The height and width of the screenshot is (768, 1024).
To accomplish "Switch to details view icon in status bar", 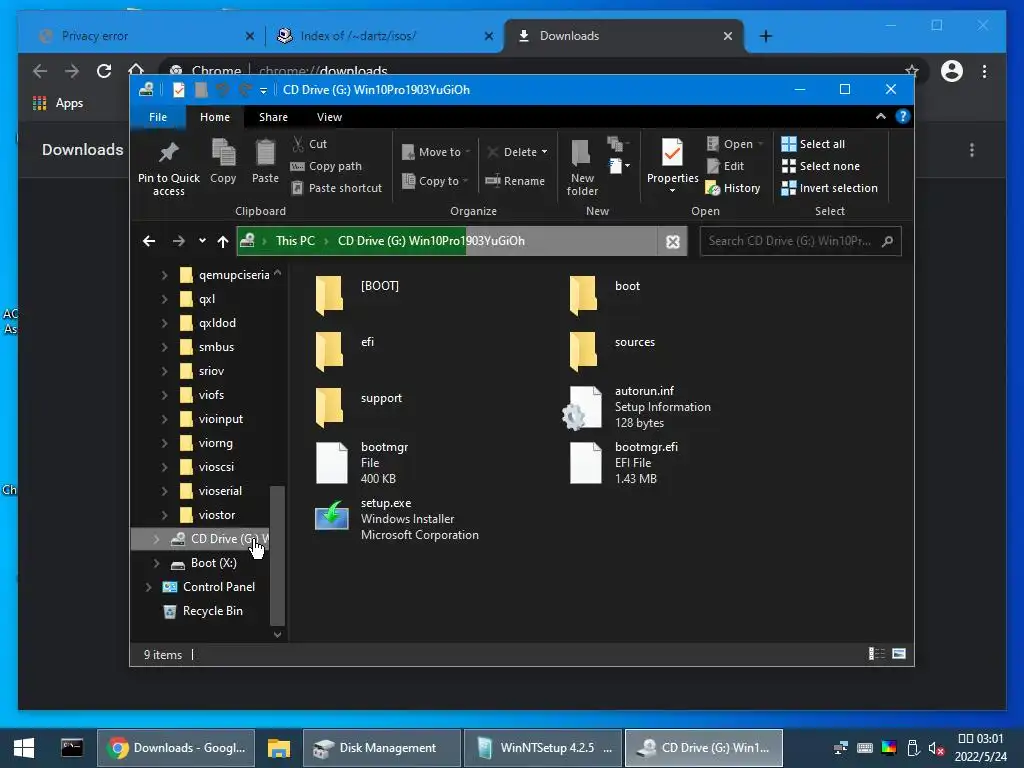I will click(x=876, y=654).
